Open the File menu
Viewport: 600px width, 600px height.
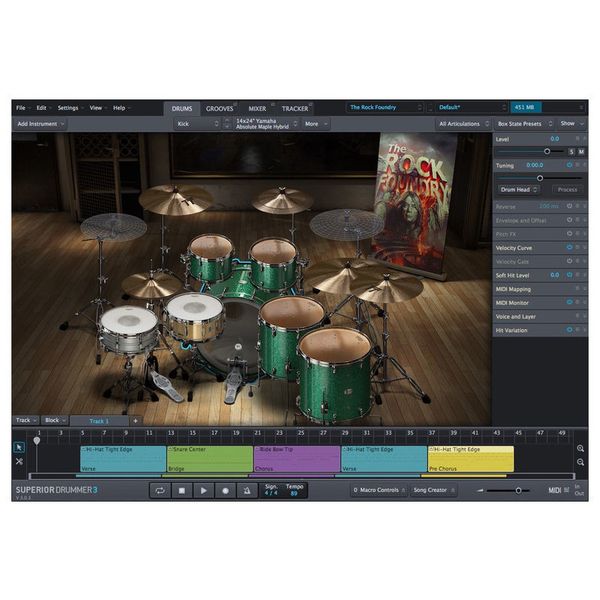tap(23, 108)
